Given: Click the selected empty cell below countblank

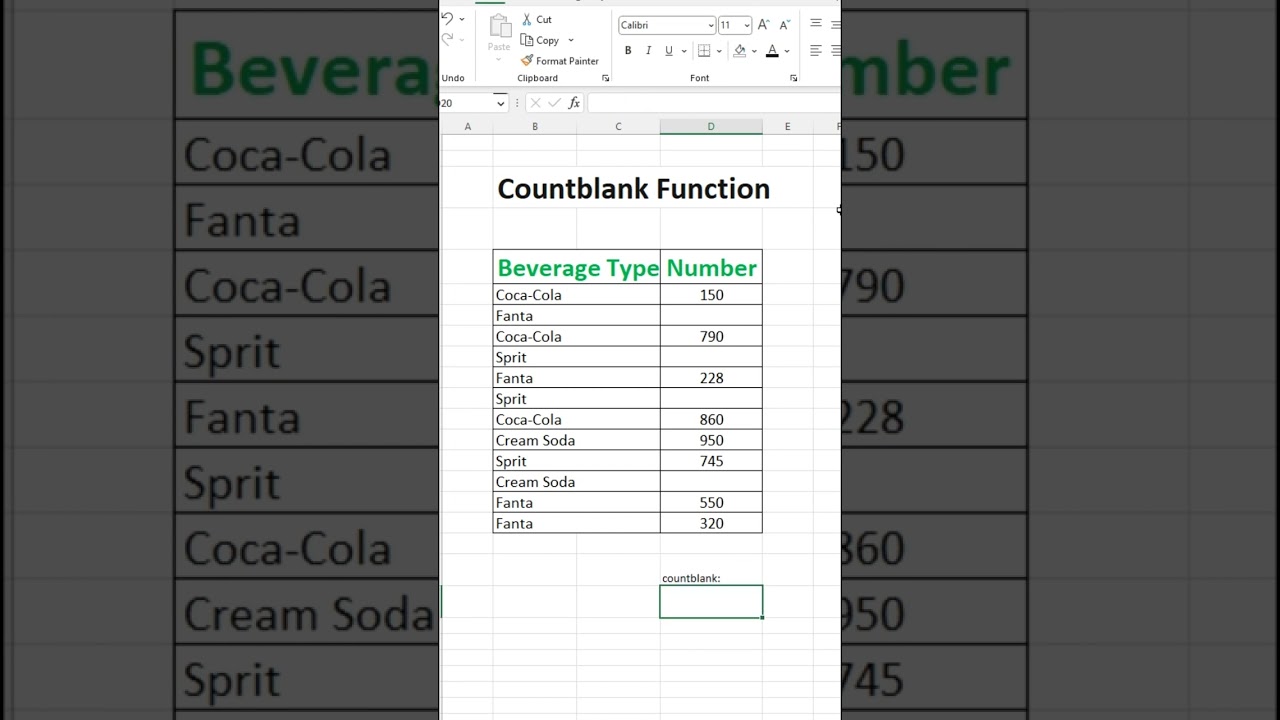Looking at the screenshot, I should (711, 602).
